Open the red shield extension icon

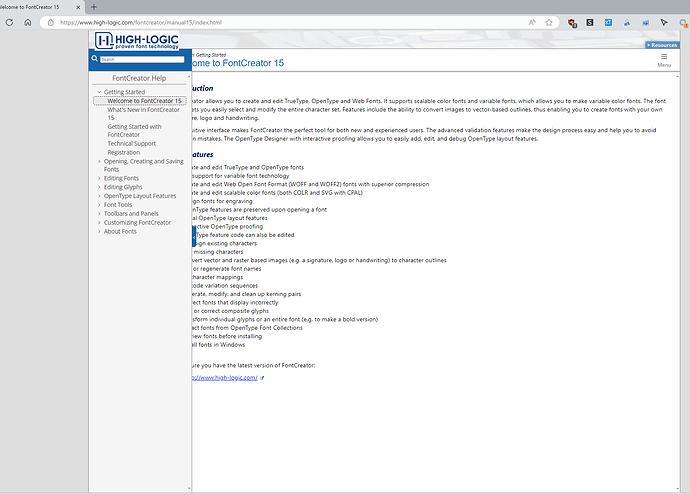point(572,23)
